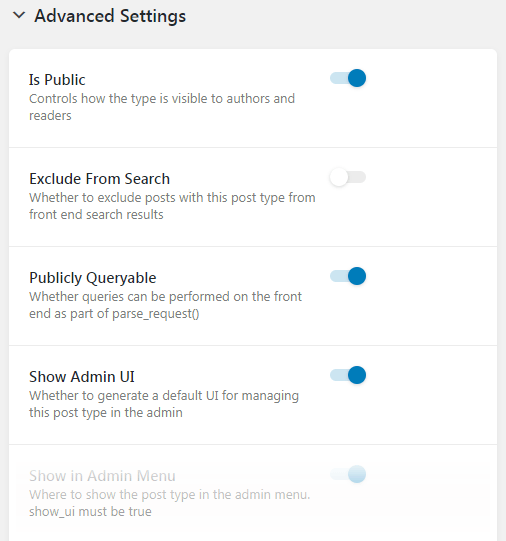Click the 'show_ui must be true' note
This screenshot has width=506, height=541.
pyautogui.click(x=90, y=512)
